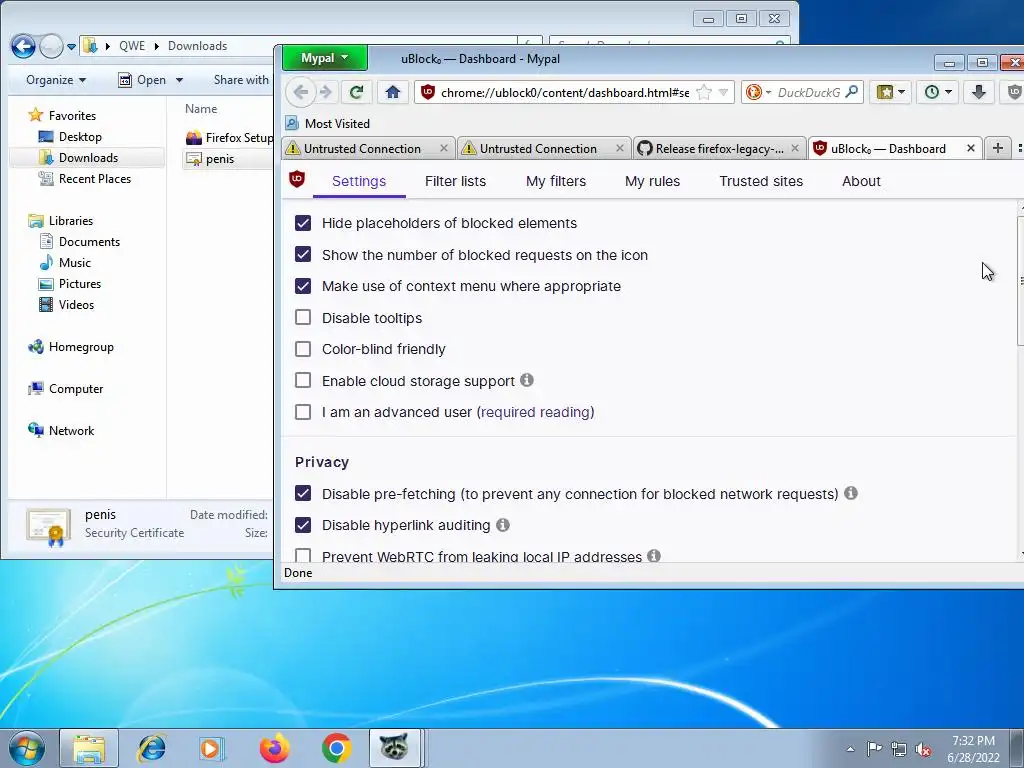Viewport: 1024px width, 768px height.
Task: Enable cloud storage support checkbox
Action: (x=303, y=380)
